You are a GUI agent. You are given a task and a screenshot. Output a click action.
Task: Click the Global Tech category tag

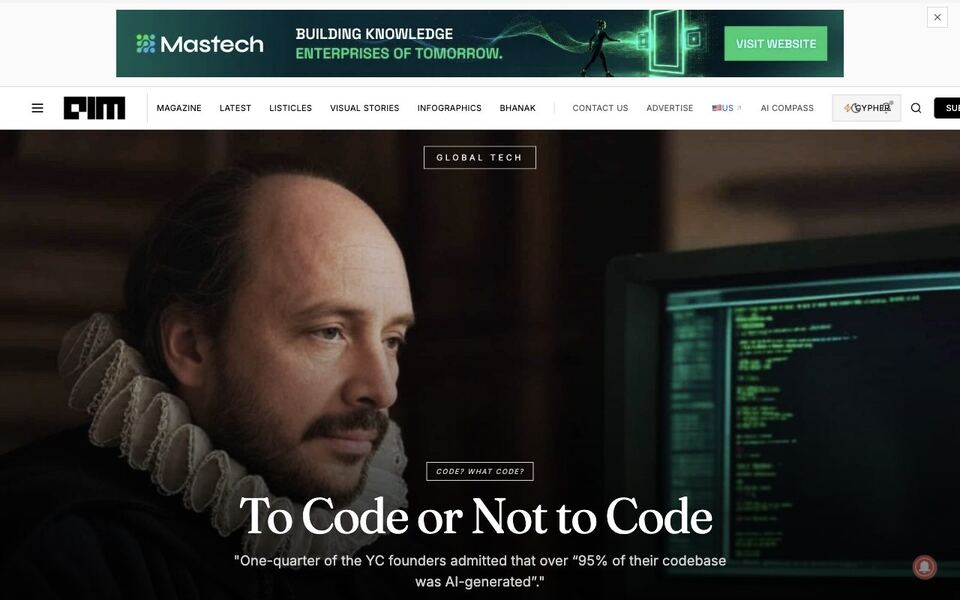(479, 157)
